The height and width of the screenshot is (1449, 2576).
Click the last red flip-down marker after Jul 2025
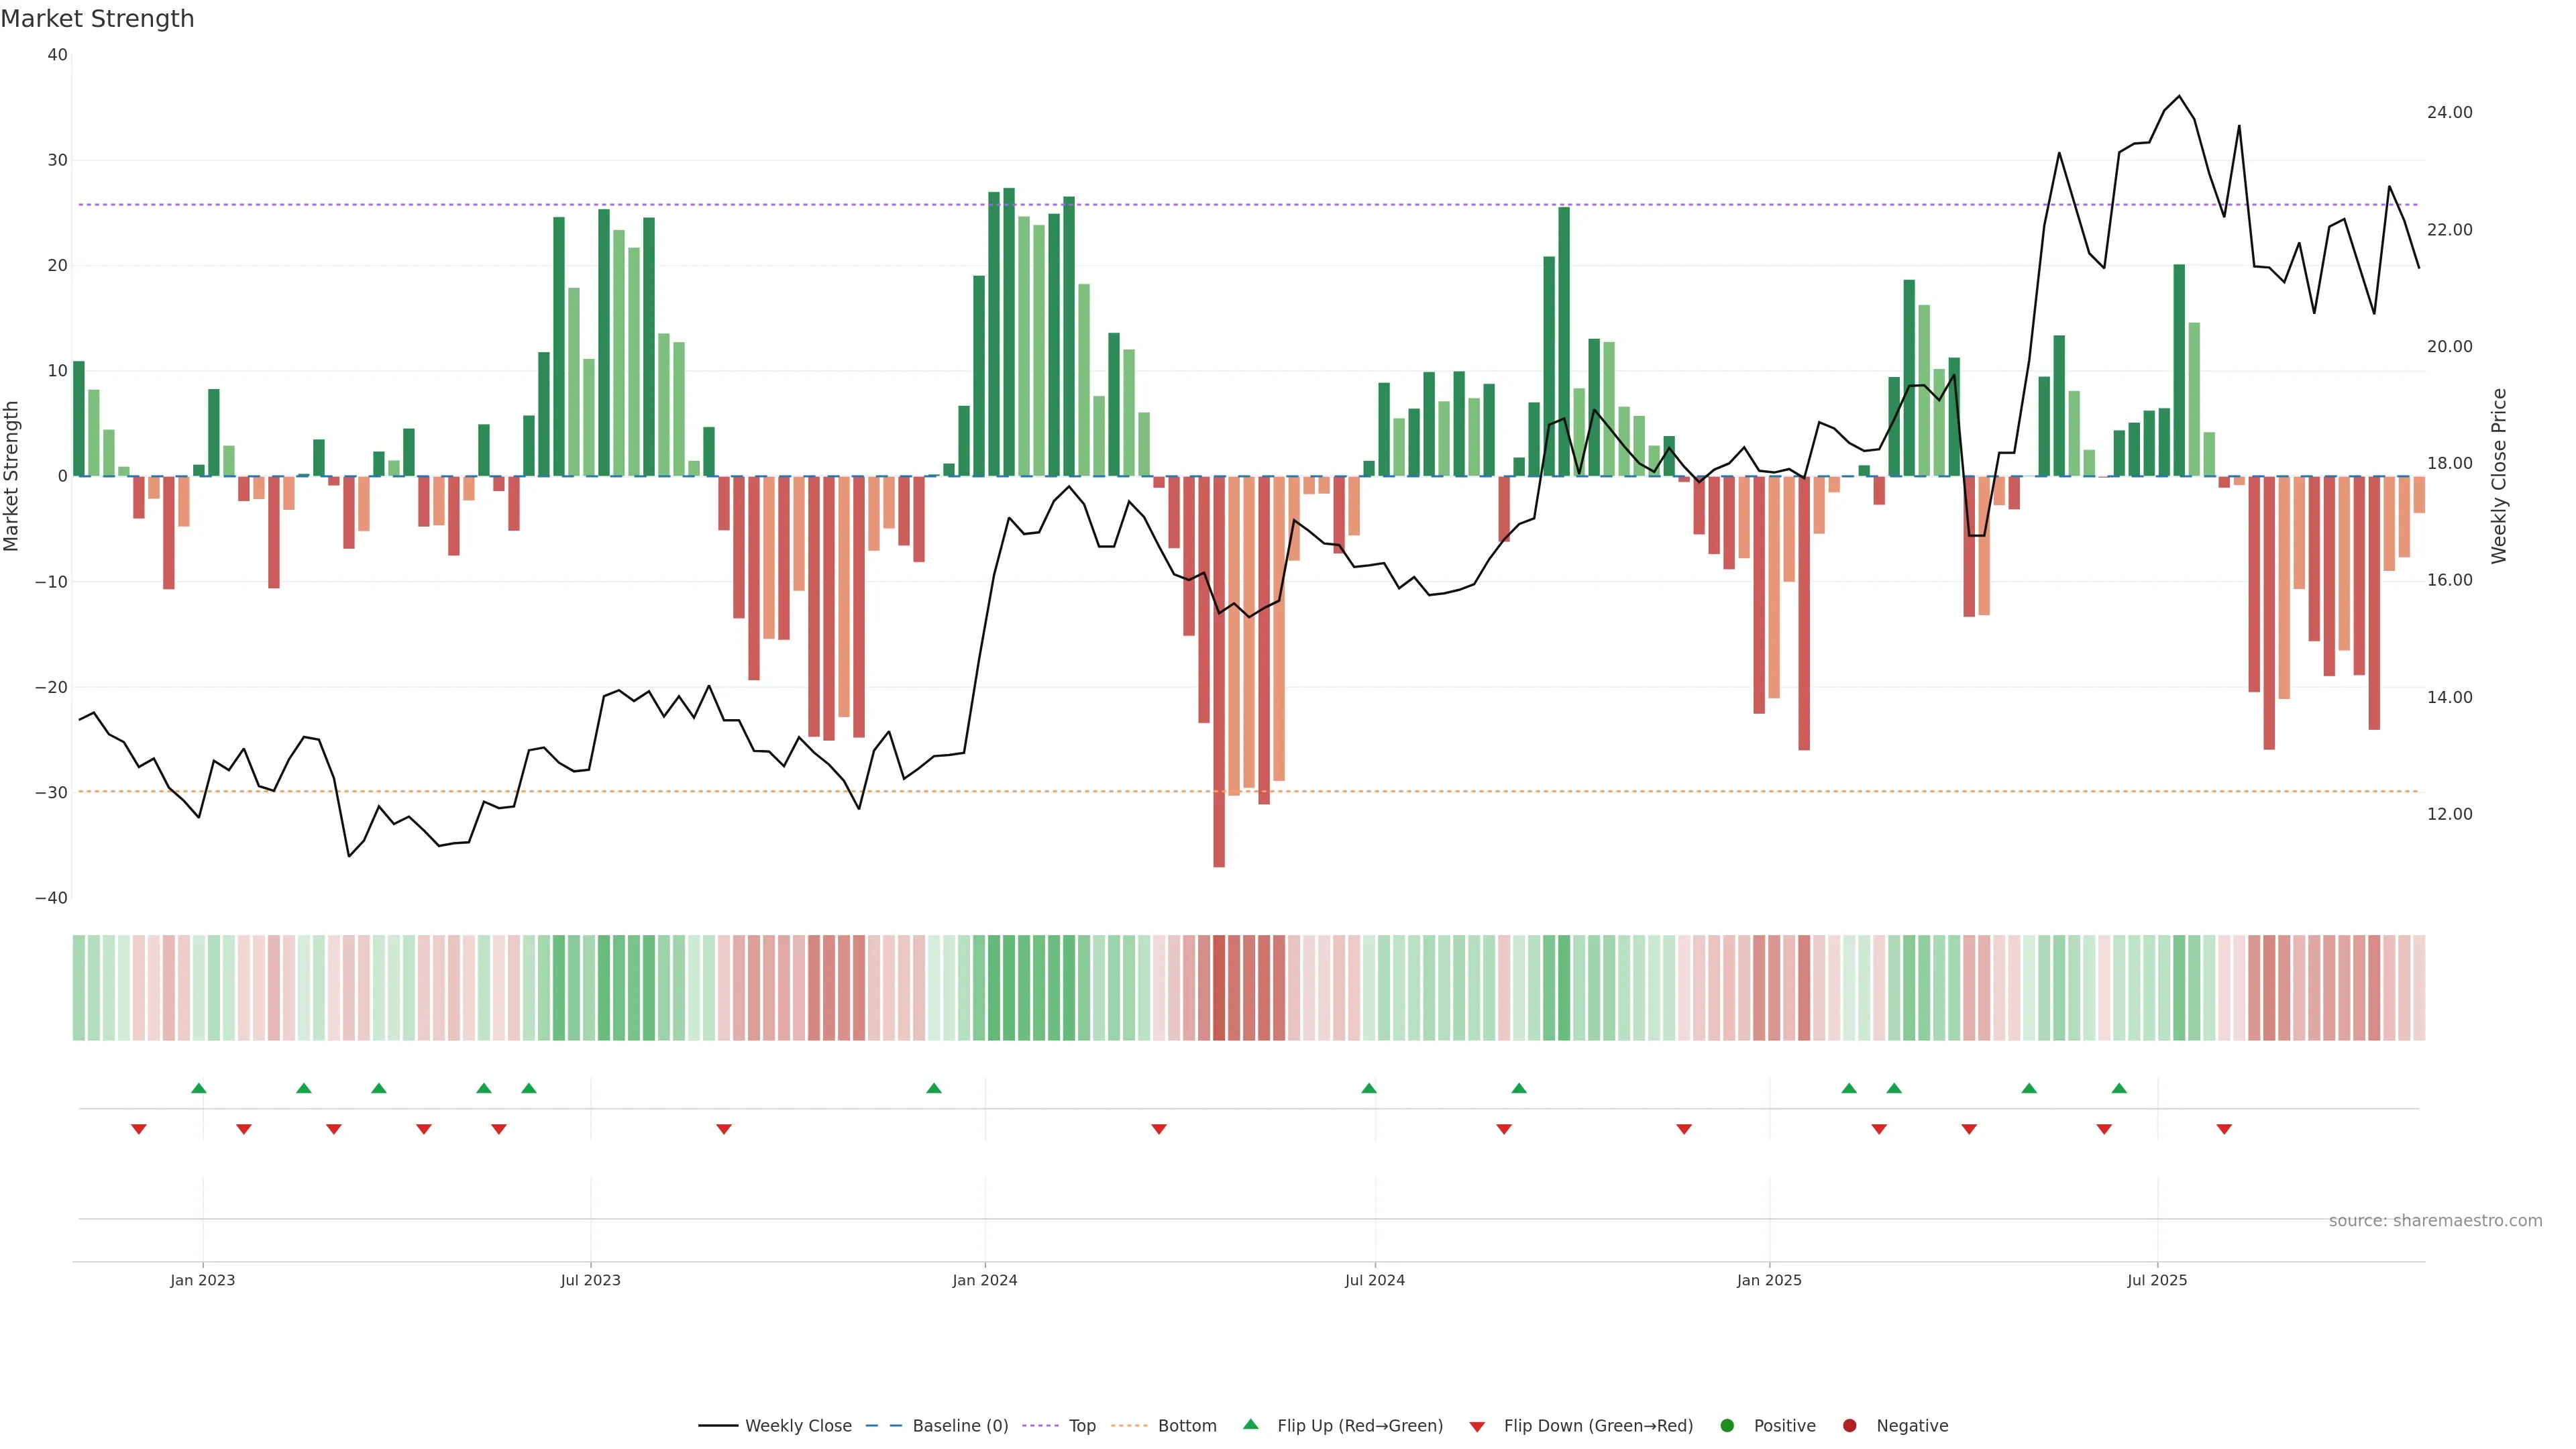pyautogui.click(x=2224, y=1129)
